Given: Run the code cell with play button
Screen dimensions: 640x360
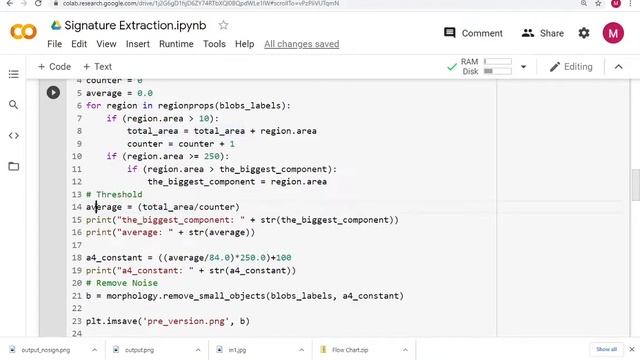Looking at the screenshot, I should tap(53, 92).
